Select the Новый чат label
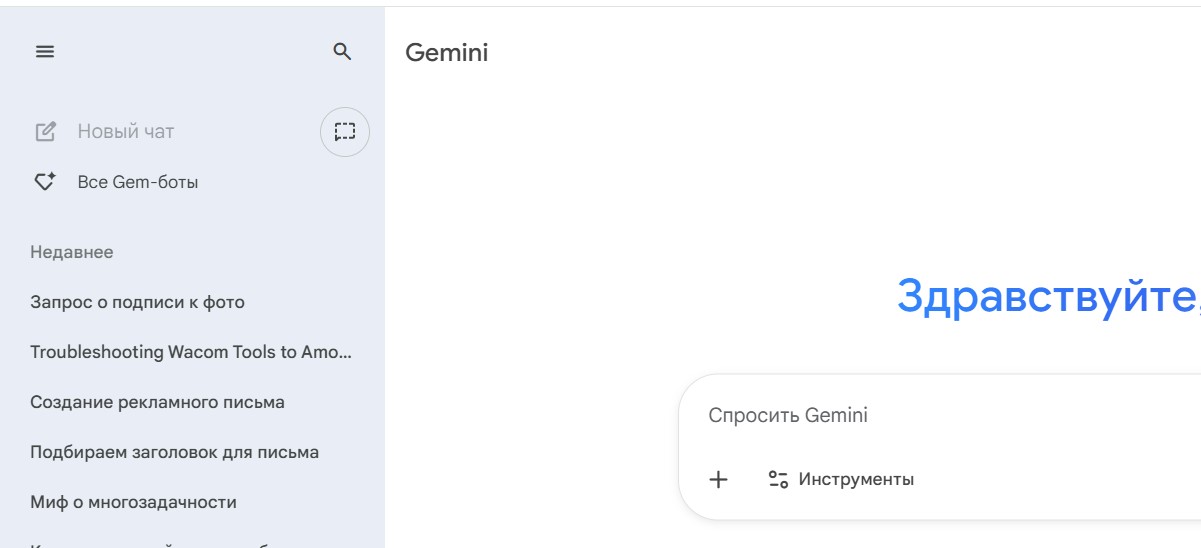 point(126,131)
